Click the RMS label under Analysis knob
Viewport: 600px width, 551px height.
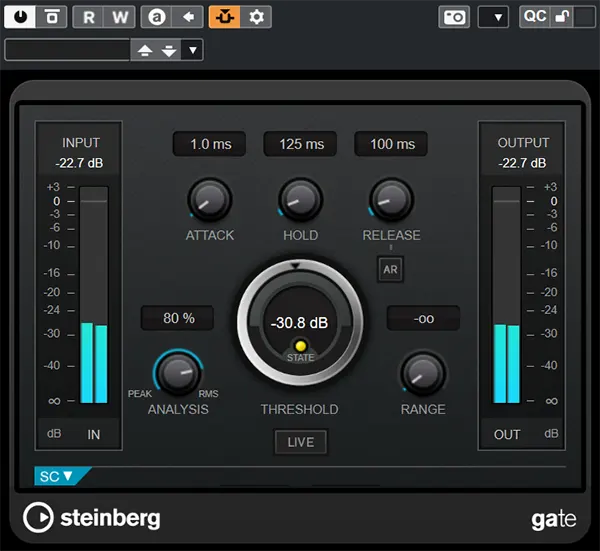coord(208,394)
